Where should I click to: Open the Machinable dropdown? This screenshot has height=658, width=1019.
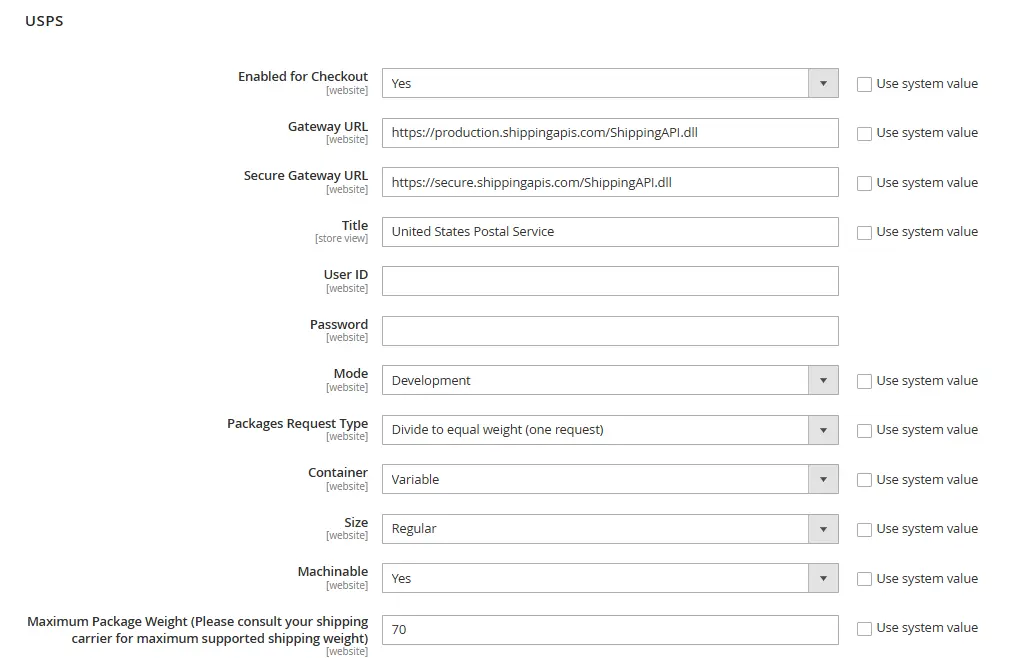pos(823,578)
